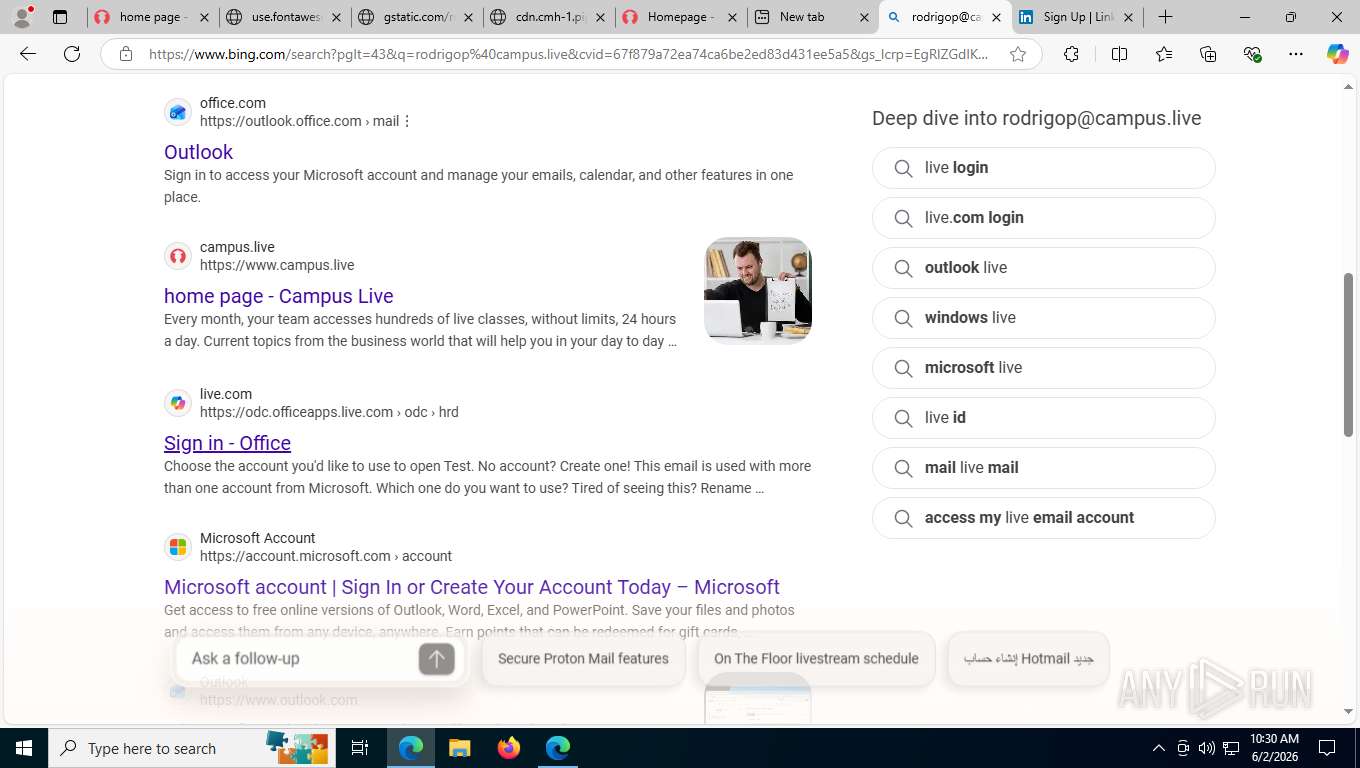Launch Copilot from the toolbar icon
Viewport: 1360px width, 768px height.
click(1338, 54)
